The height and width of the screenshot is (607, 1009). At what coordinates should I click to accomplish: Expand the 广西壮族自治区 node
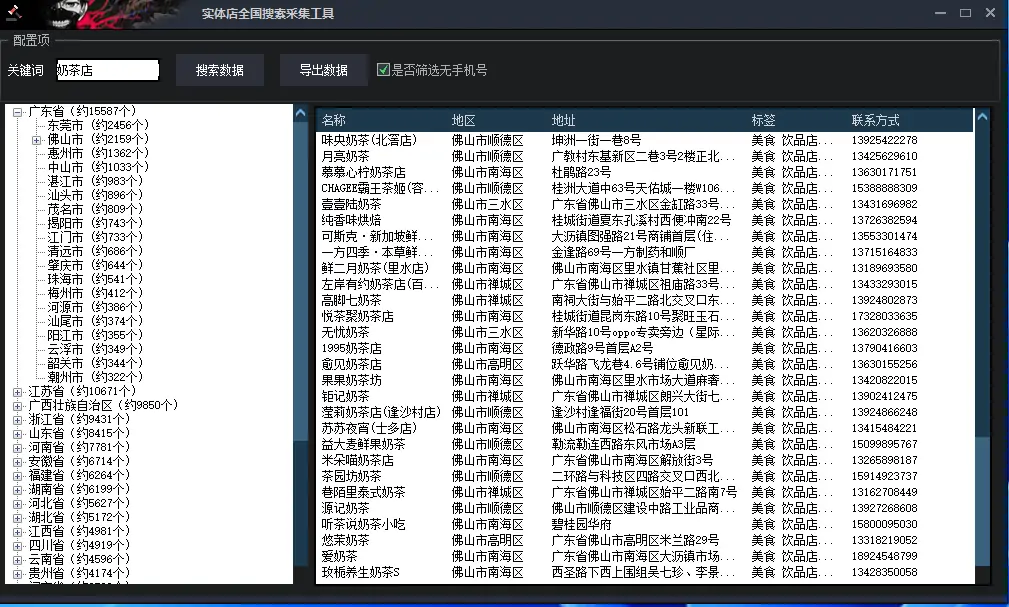pyautogui.click(x=17, y=406)
